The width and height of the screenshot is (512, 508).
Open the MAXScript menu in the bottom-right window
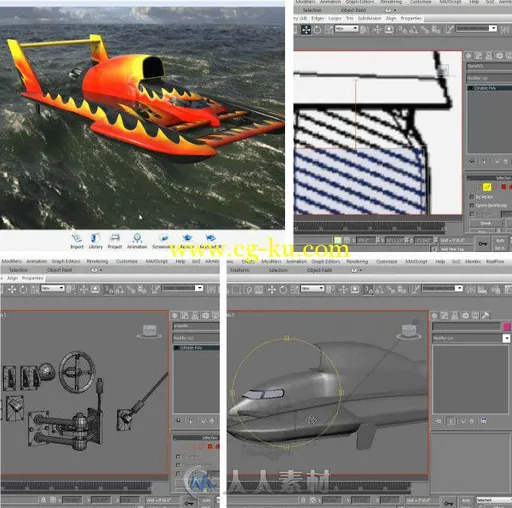tap(416, 262)
